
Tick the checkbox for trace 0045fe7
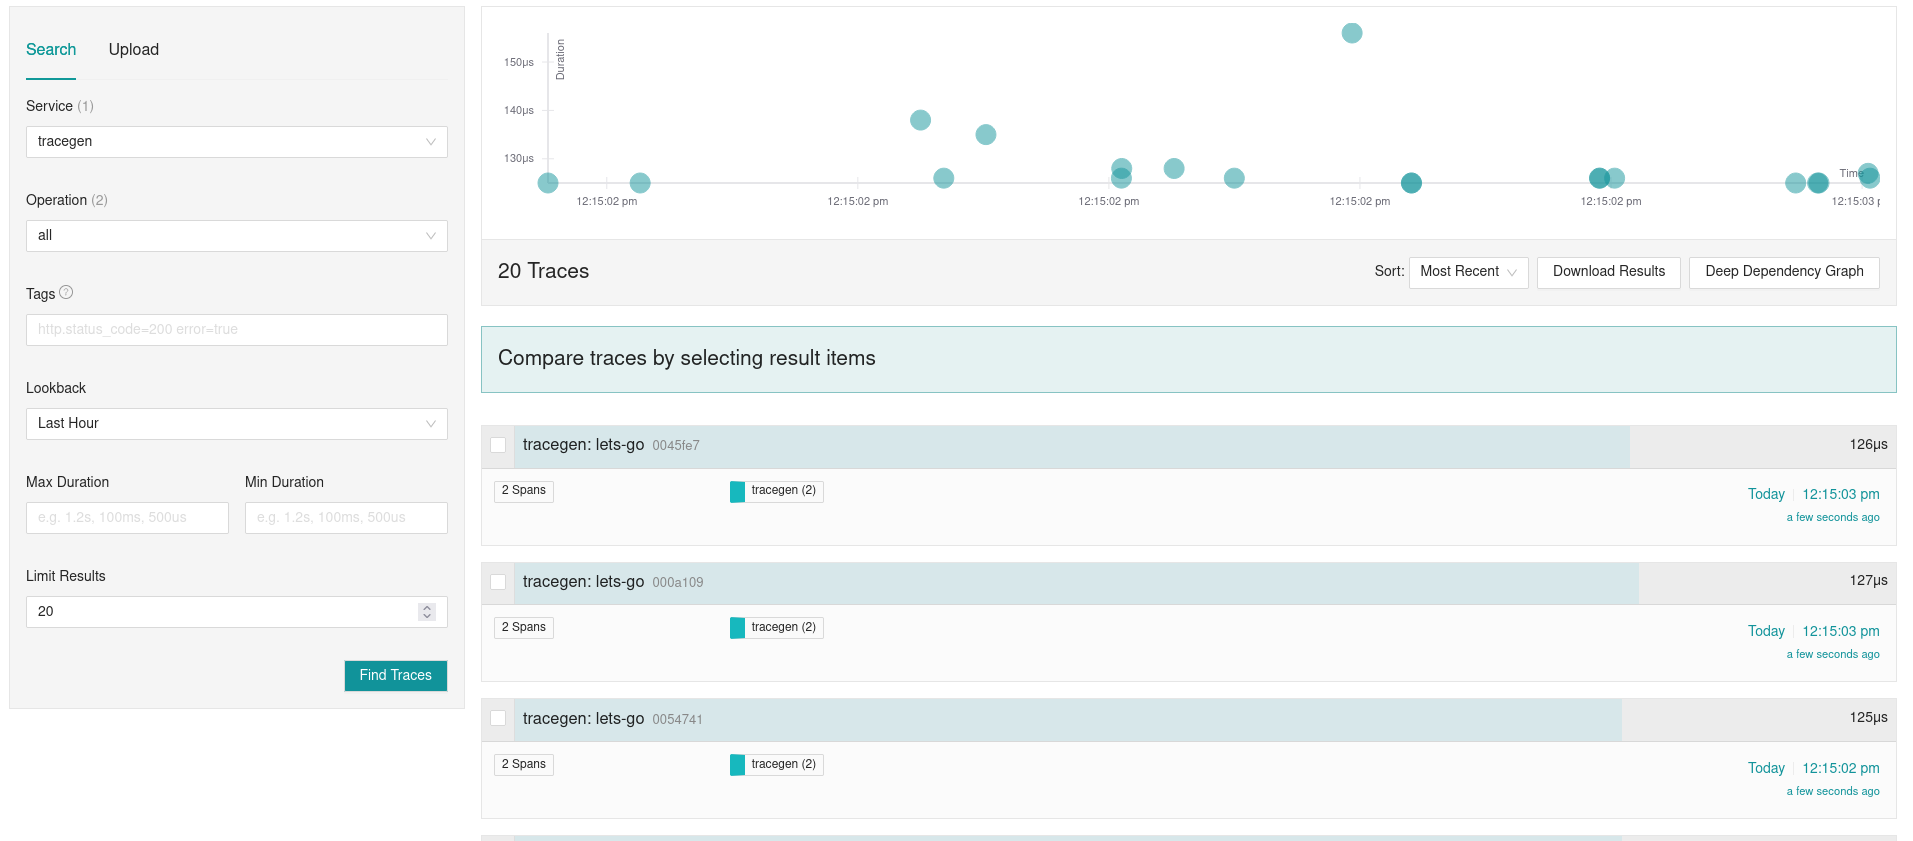tap(498, 446)
